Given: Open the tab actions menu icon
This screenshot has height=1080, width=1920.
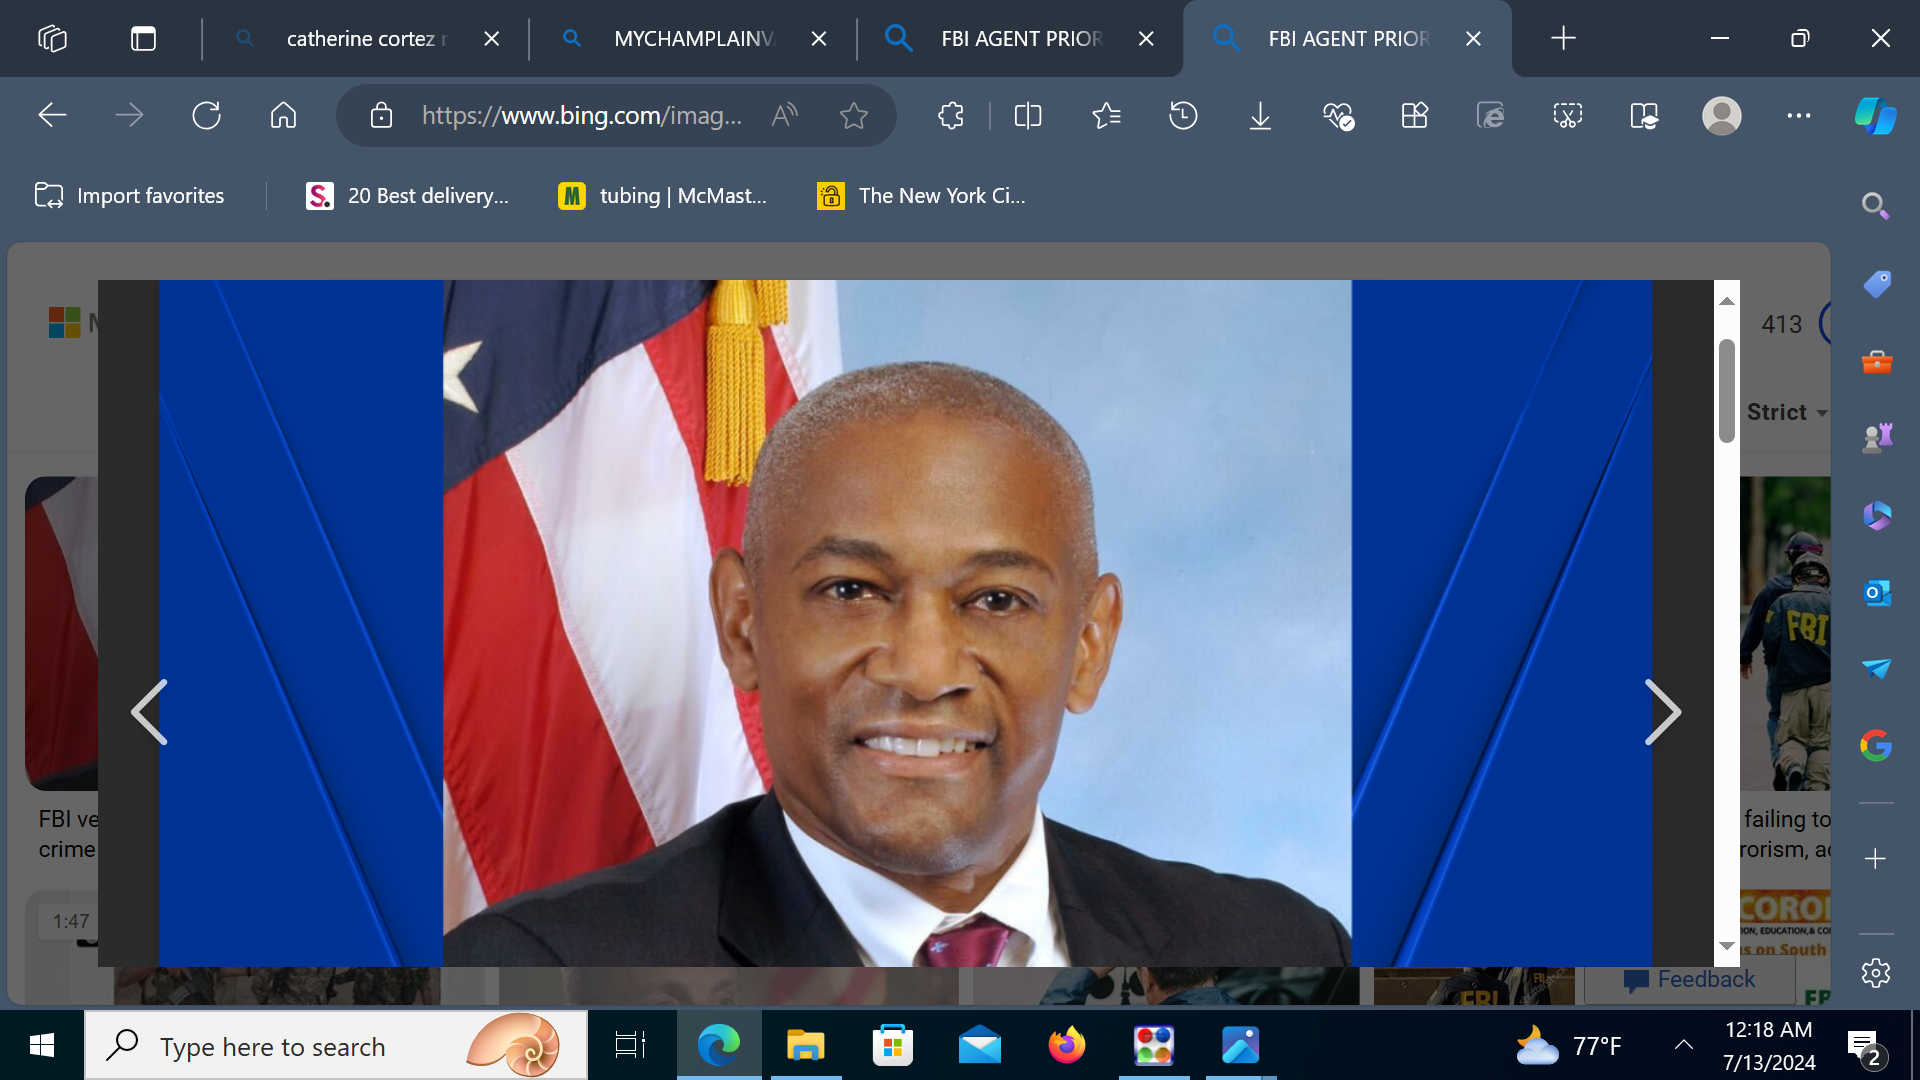Looking at the screenshot, I should pyautogui.click(x=143, y=38).
